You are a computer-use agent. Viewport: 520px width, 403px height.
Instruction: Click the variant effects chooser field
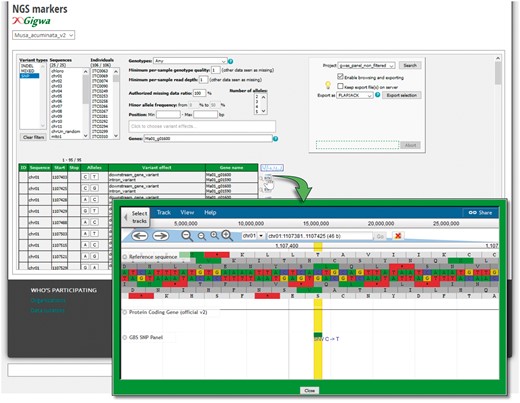tap(202, 126)
